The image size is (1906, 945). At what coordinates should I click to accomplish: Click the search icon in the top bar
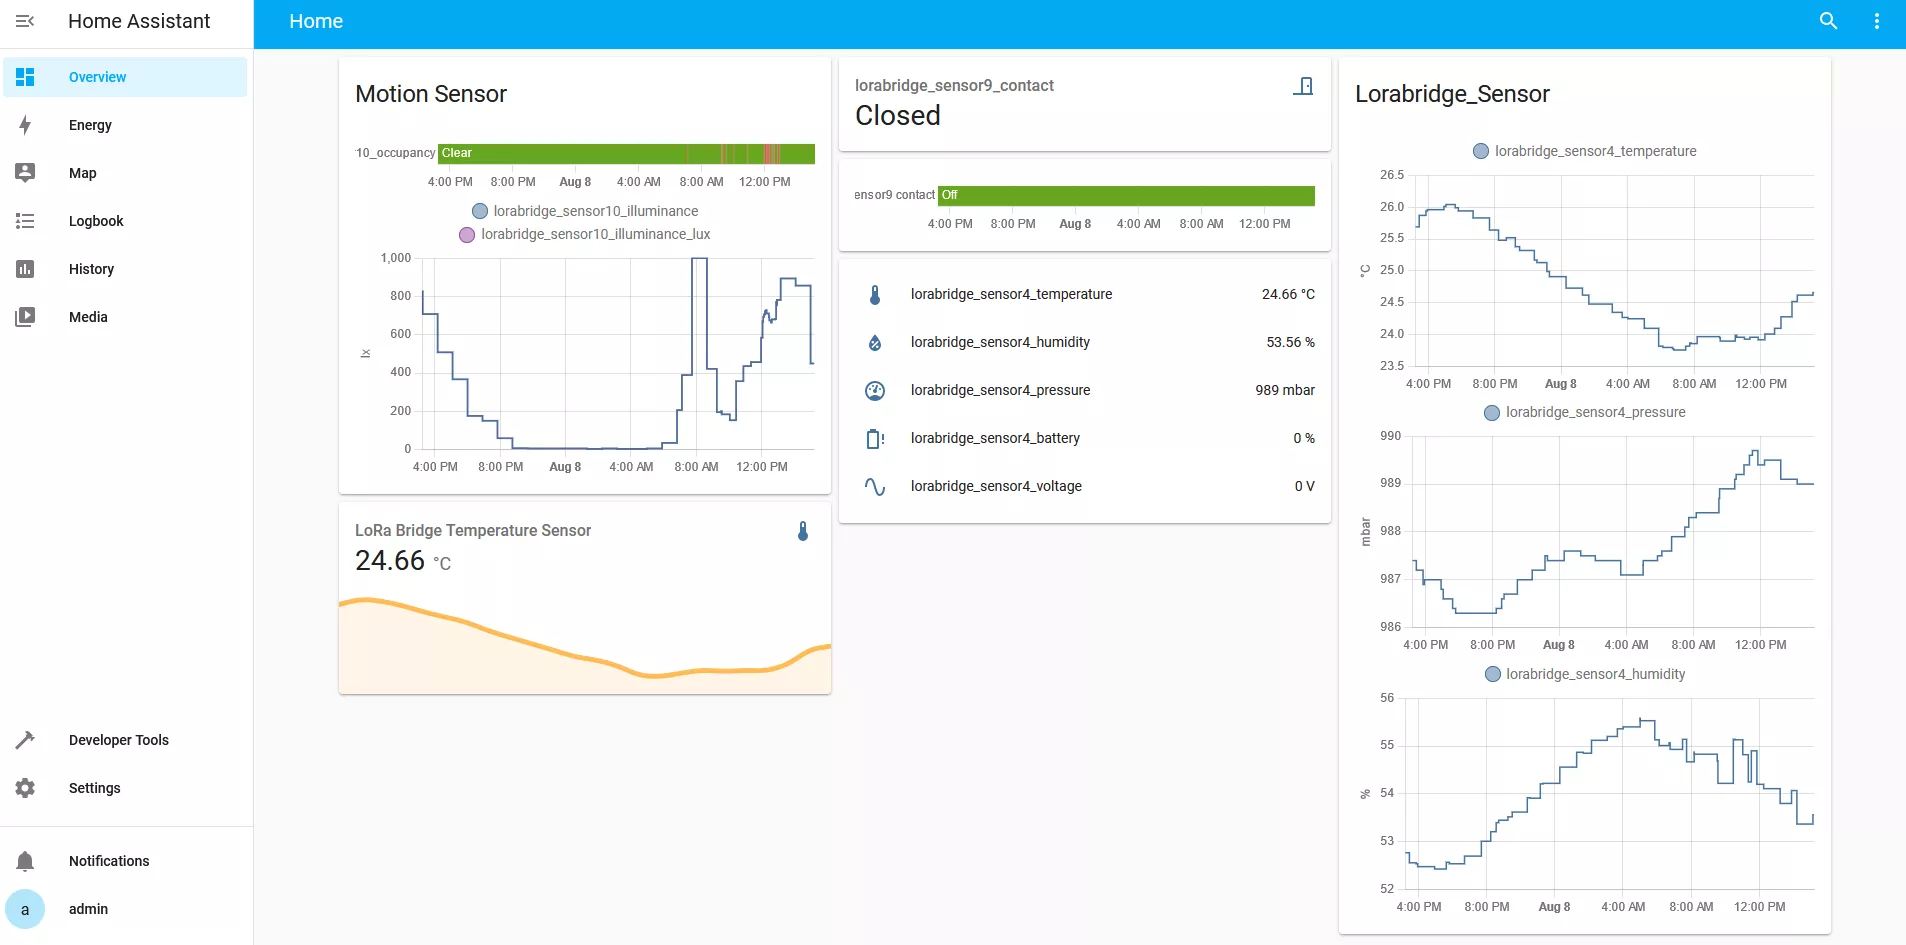tap(1827, 20)
